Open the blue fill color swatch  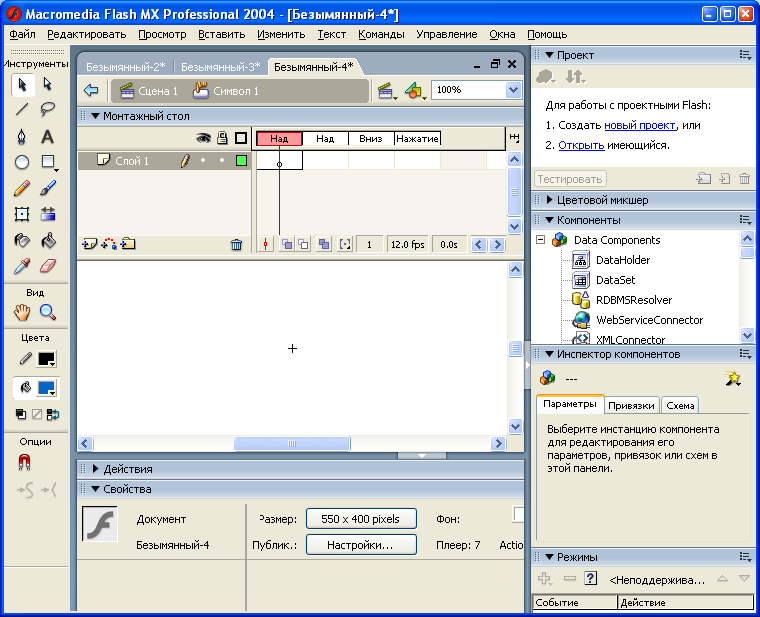pos(47,388)
